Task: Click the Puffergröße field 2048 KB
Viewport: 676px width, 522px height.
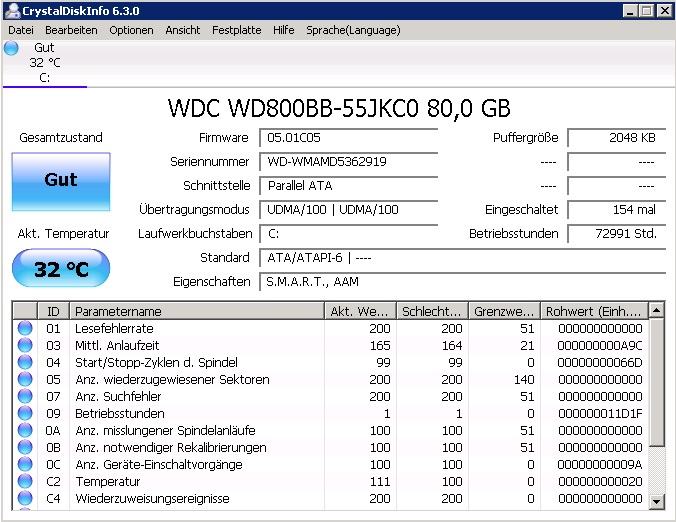Action: (x=617, y=138)
